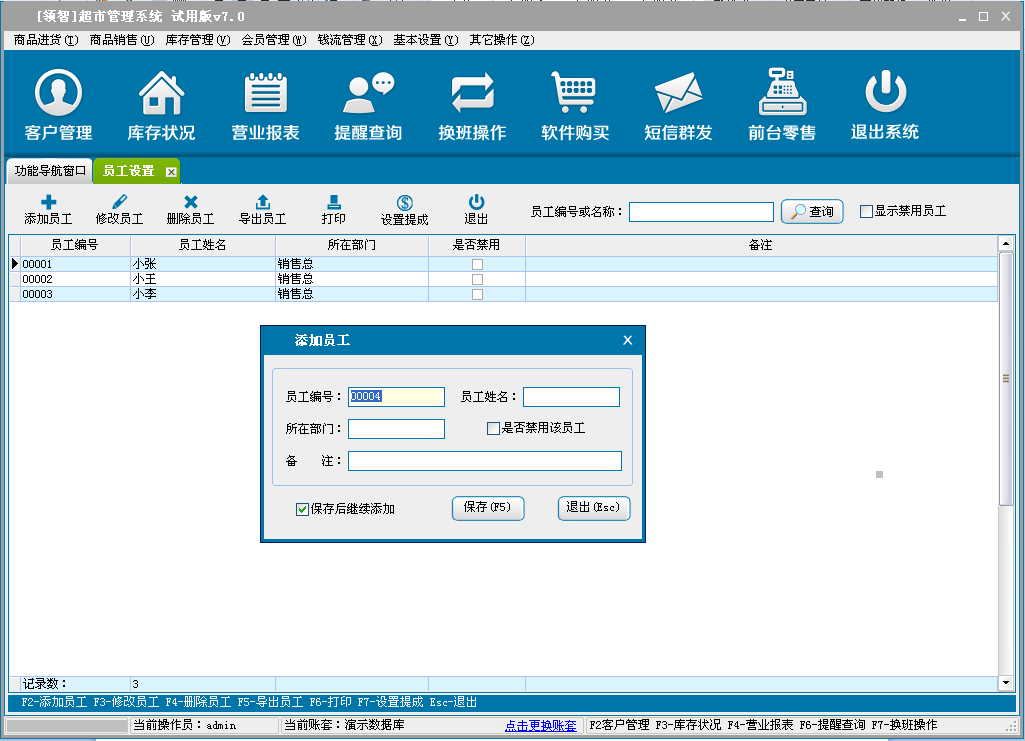Open 商品销售(U) menu
The image size is (1025, 741).
[122, 40]
